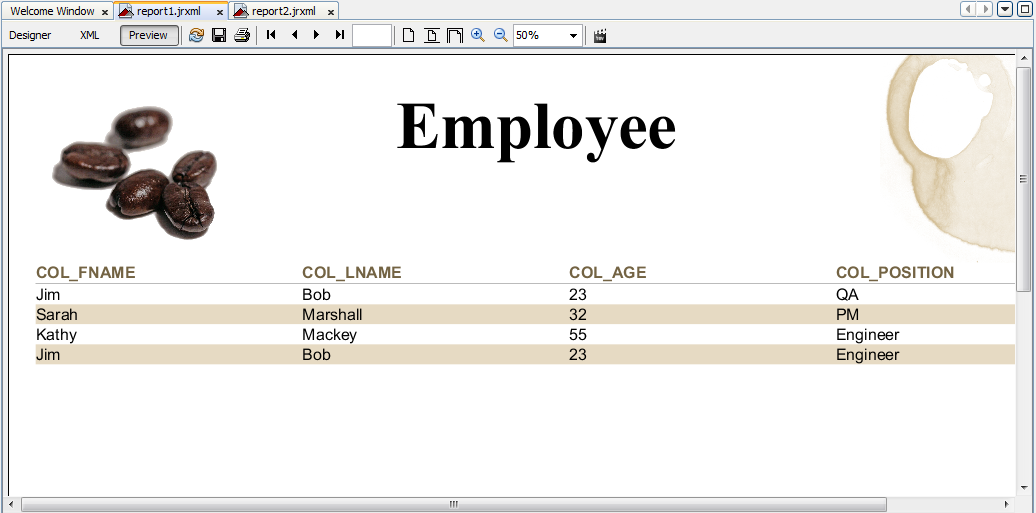Click the Mackey last name cell
This screenshot has width=1036, height=513.
330,335
